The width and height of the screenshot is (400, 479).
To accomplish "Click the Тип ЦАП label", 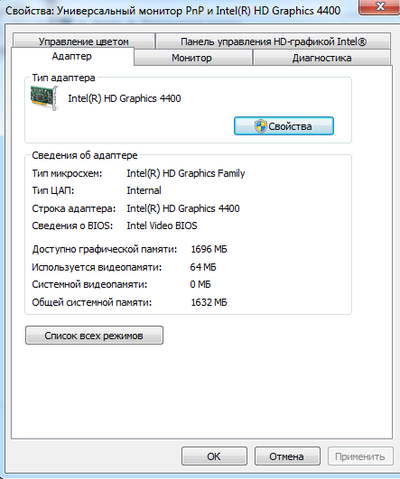I will pyautogui.click(x=53, y=191).
